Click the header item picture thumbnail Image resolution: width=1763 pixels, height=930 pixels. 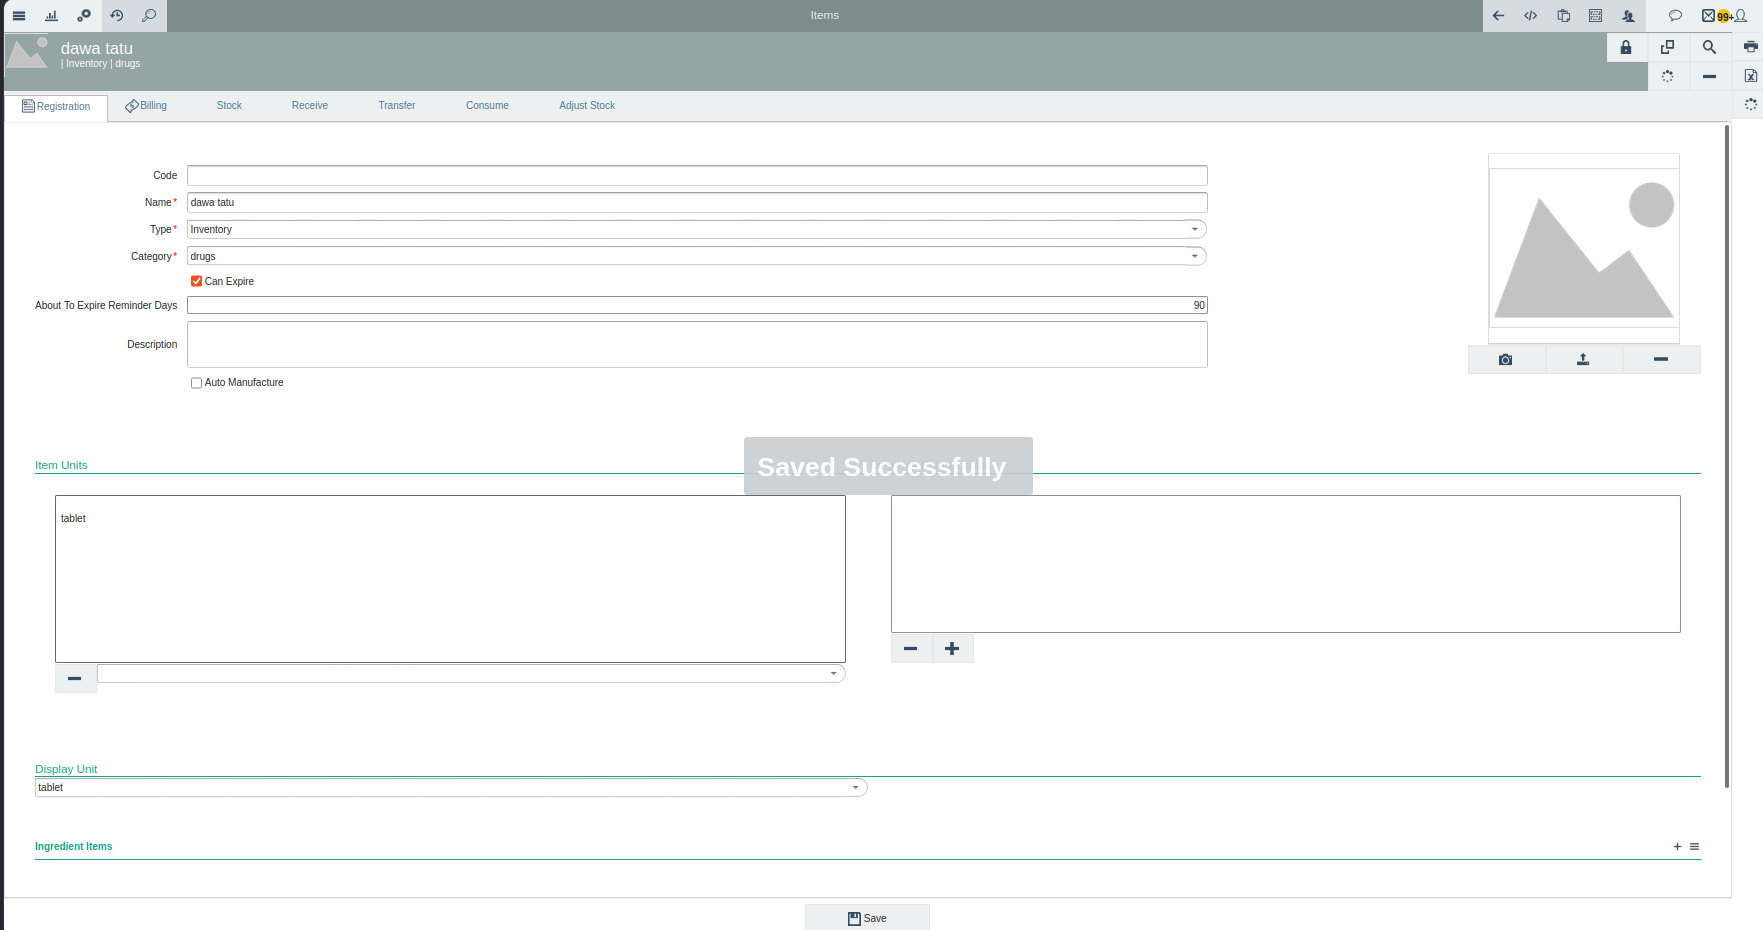coord(27,53)
